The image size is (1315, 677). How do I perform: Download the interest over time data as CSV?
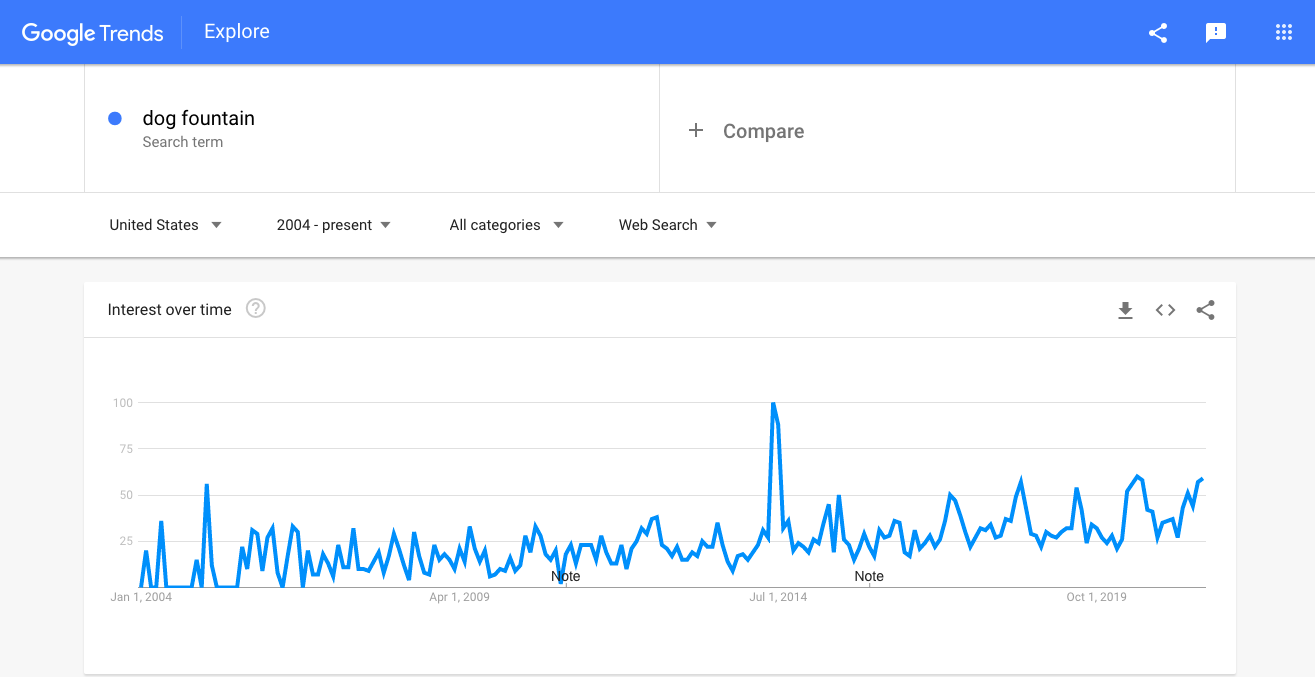click(x=1125, y=310)
